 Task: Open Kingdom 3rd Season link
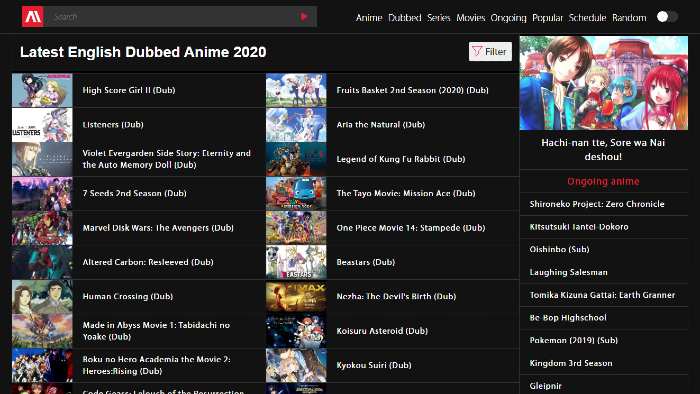[x=571, y=363]
